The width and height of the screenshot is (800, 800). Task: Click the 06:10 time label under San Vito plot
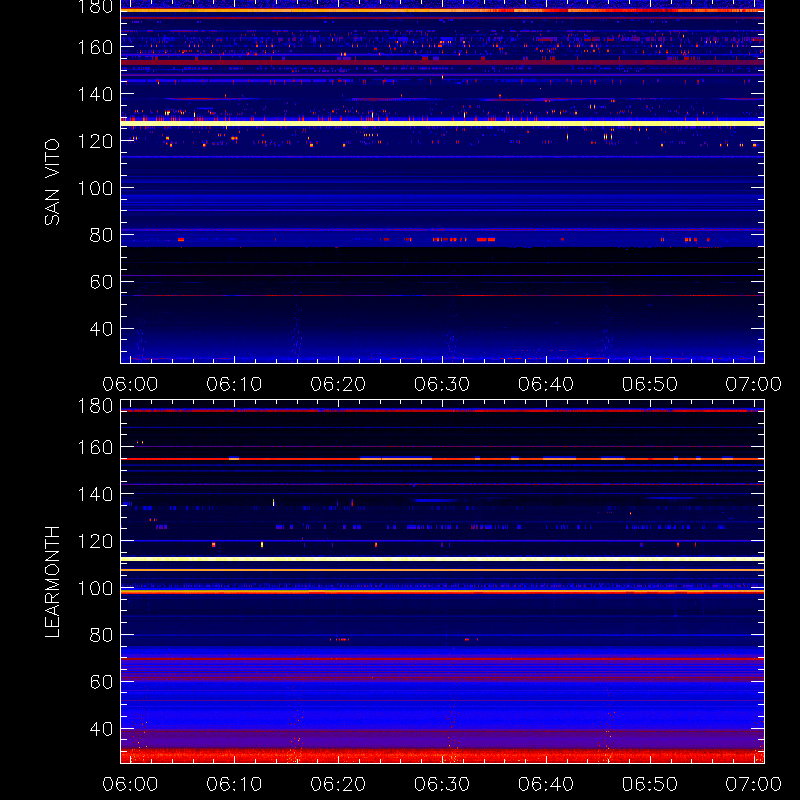[234, 384]
